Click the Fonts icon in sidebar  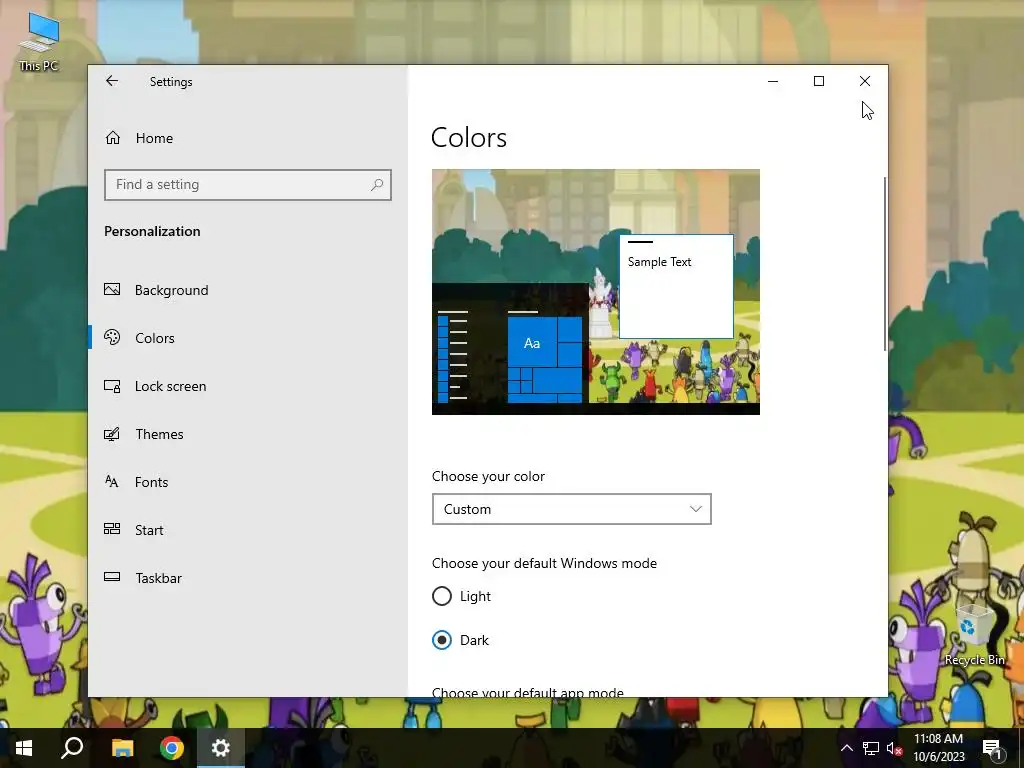[112, 481]
